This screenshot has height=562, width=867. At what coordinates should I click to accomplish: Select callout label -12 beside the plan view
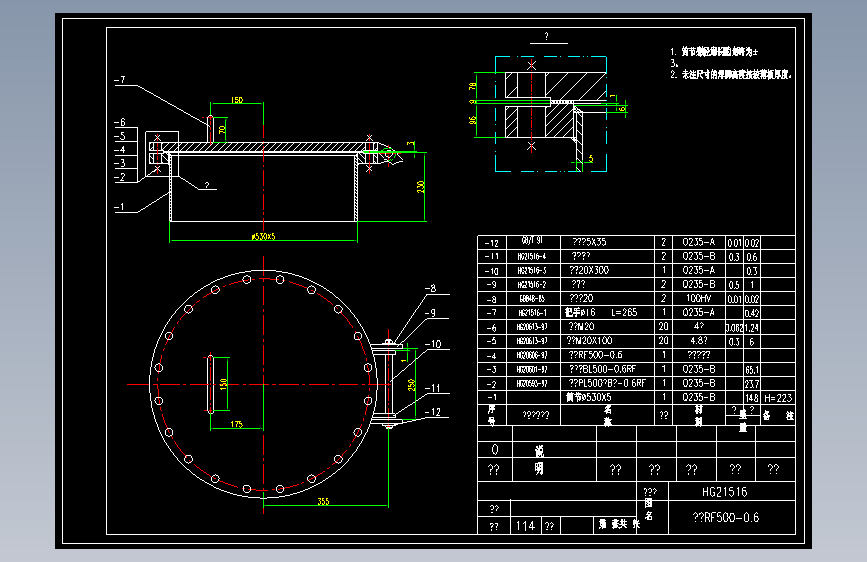click(433, 412)
